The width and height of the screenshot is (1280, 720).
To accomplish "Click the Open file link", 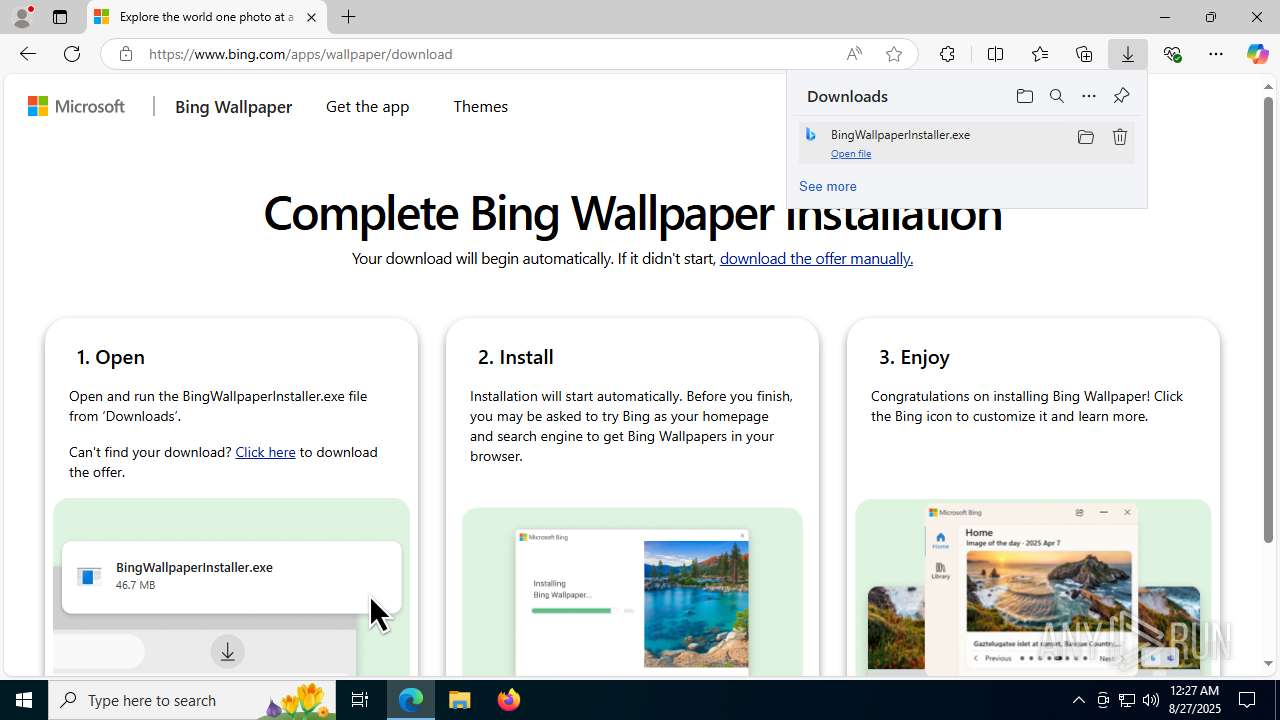I will click(851, 154).
